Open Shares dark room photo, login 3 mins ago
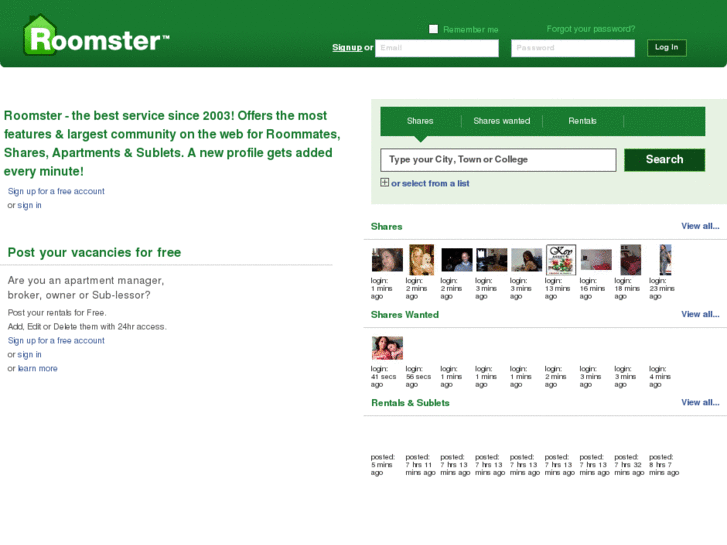The image size is (727, 545). [491, 260]
